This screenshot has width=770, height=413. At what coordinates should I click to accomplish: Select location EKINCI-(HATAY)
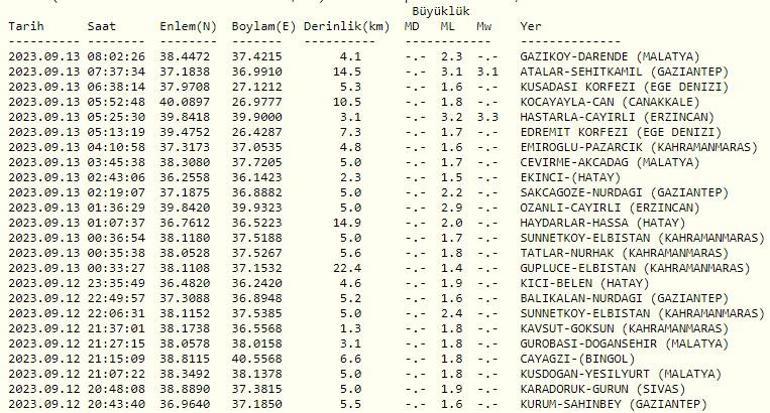[571, 178]
